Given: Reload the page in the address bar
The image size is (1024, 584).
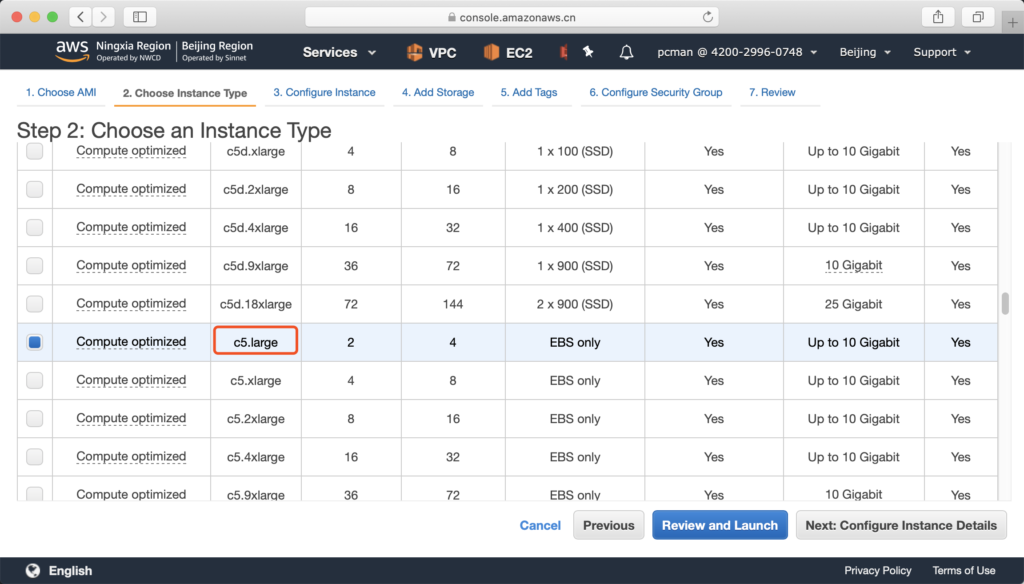Looking at the screenshot, I should [x=708, y=17].
